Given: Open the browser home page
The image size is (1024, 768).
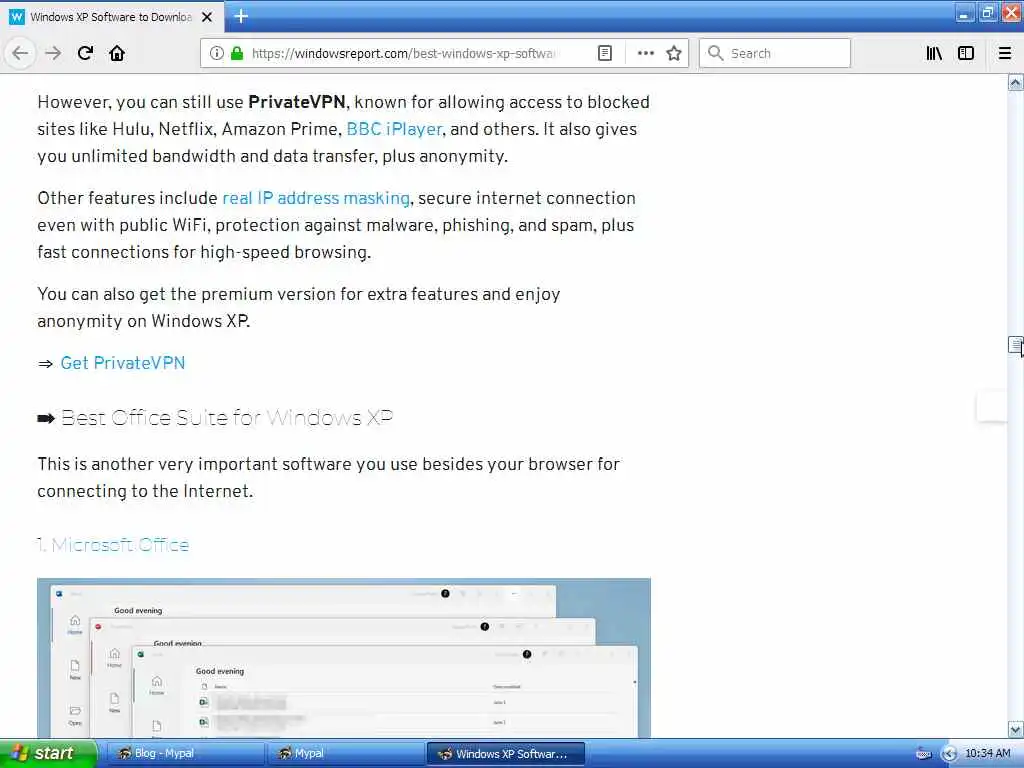Looking at the screenshot, I should coord(117,53).
